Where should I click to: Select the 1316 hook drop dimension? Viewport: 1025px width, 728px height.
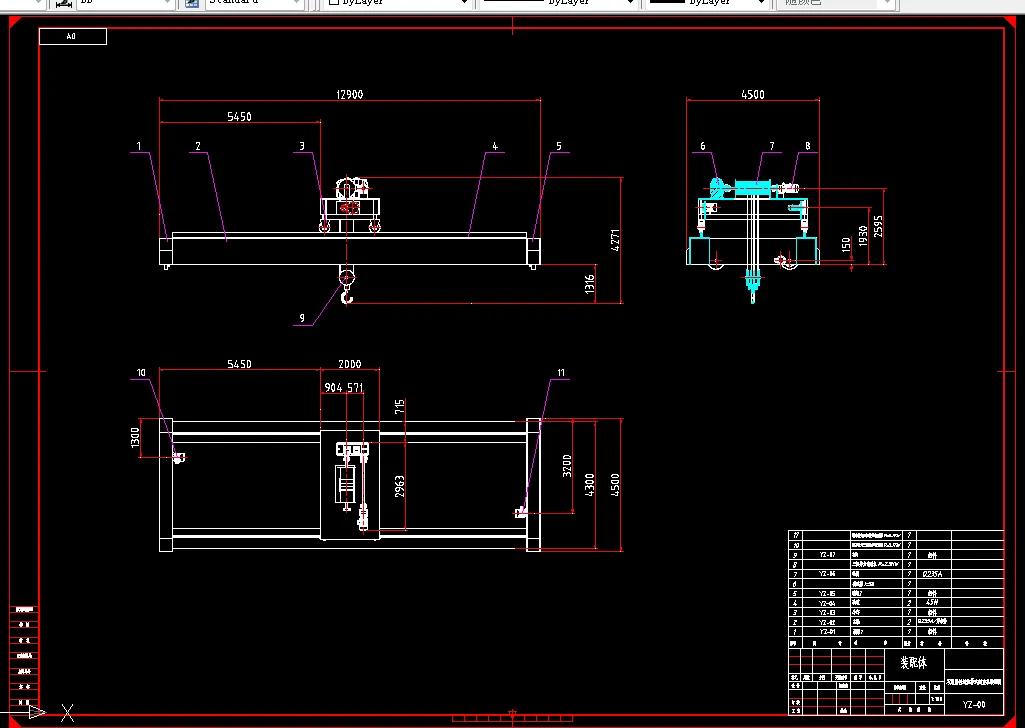point(590,284)
